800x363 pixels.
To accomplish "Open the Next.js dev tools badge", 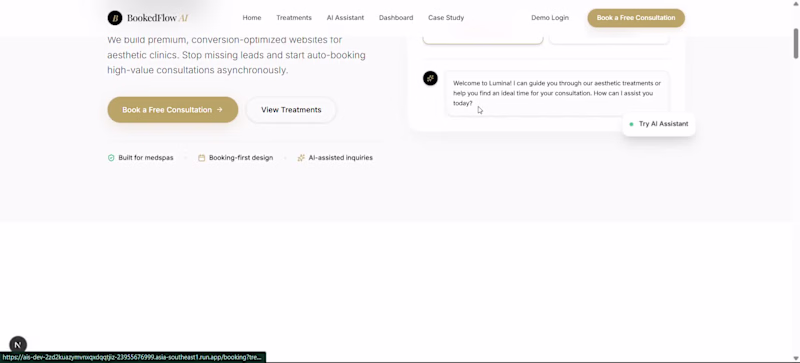I will tap(18, 345).
